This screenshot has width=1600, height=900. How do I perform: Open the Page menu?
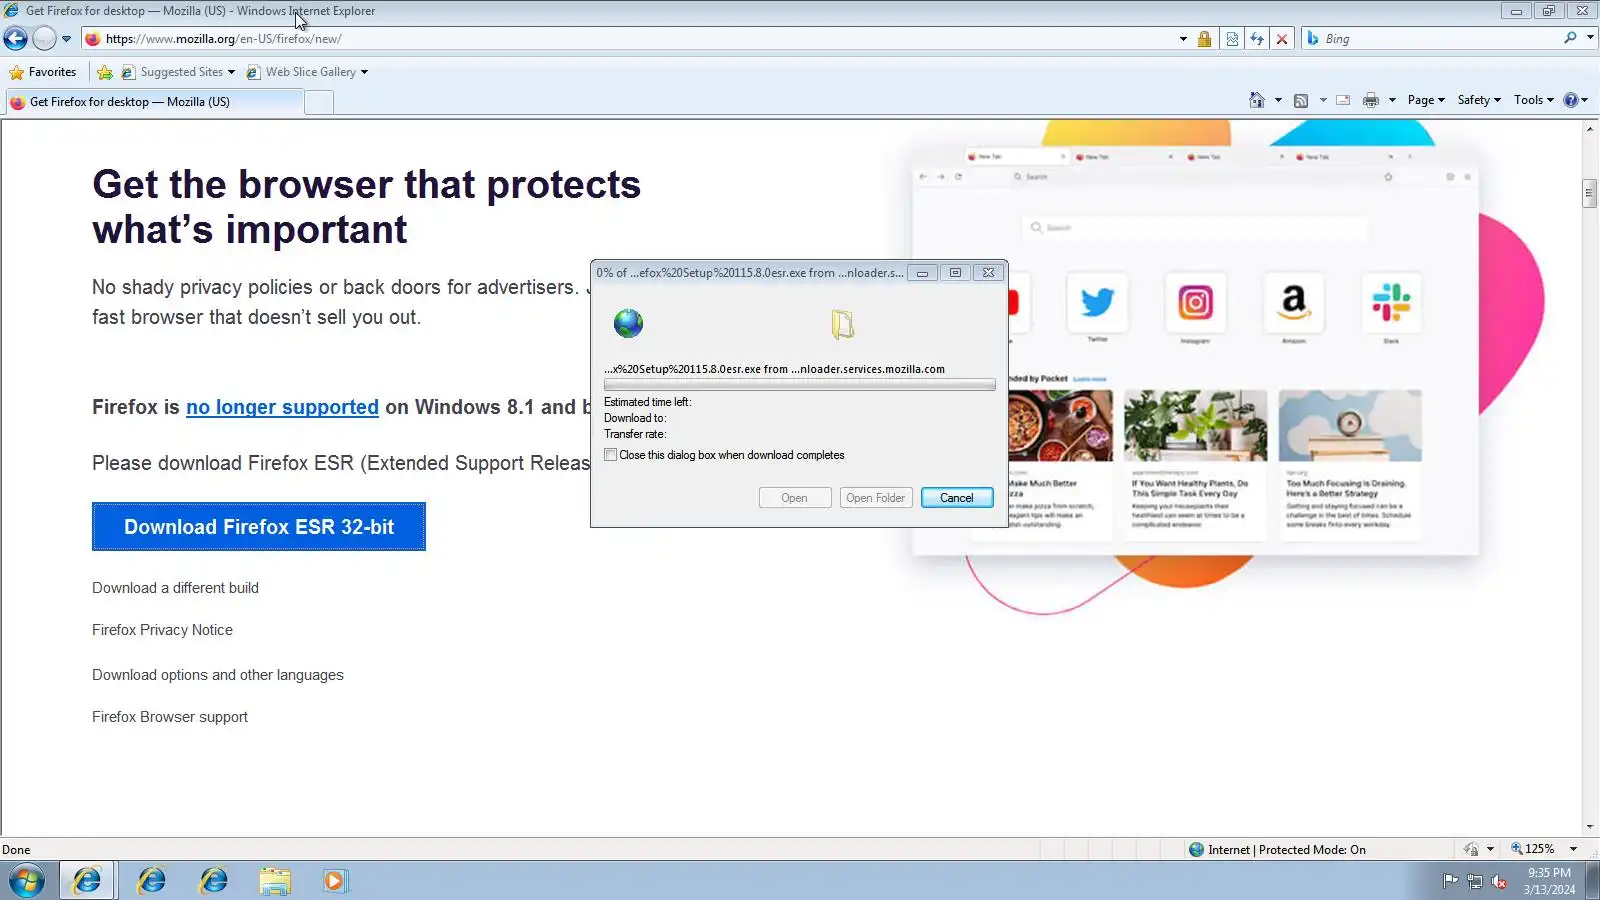point(1426,100)
